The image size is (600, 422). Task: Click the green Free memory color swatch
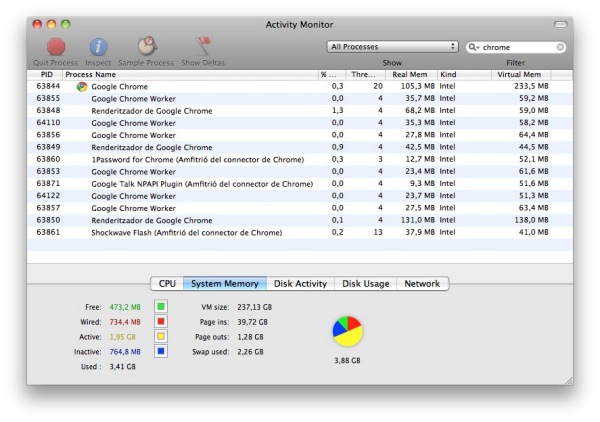[161, 306]
